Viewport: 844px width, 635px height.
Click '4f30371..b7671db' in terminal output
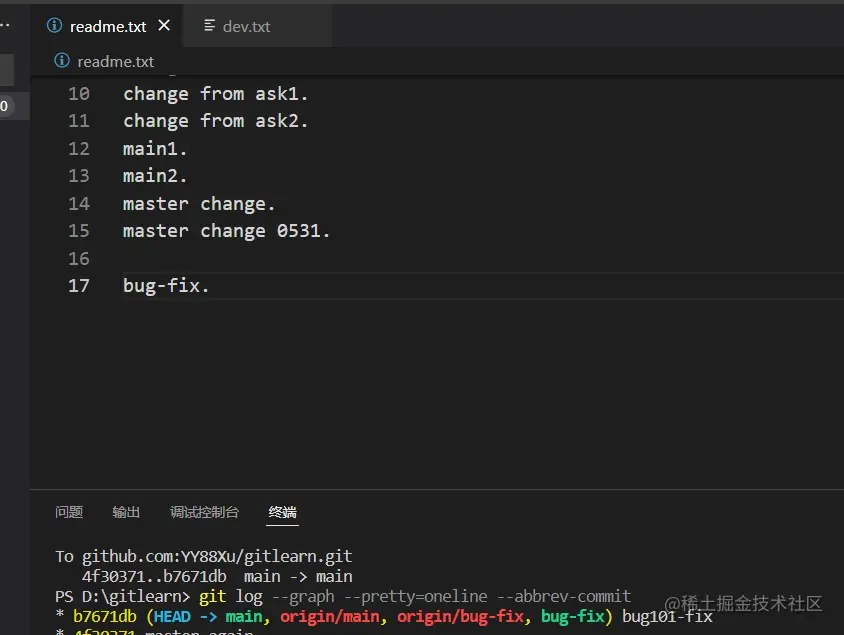point(154,576)
